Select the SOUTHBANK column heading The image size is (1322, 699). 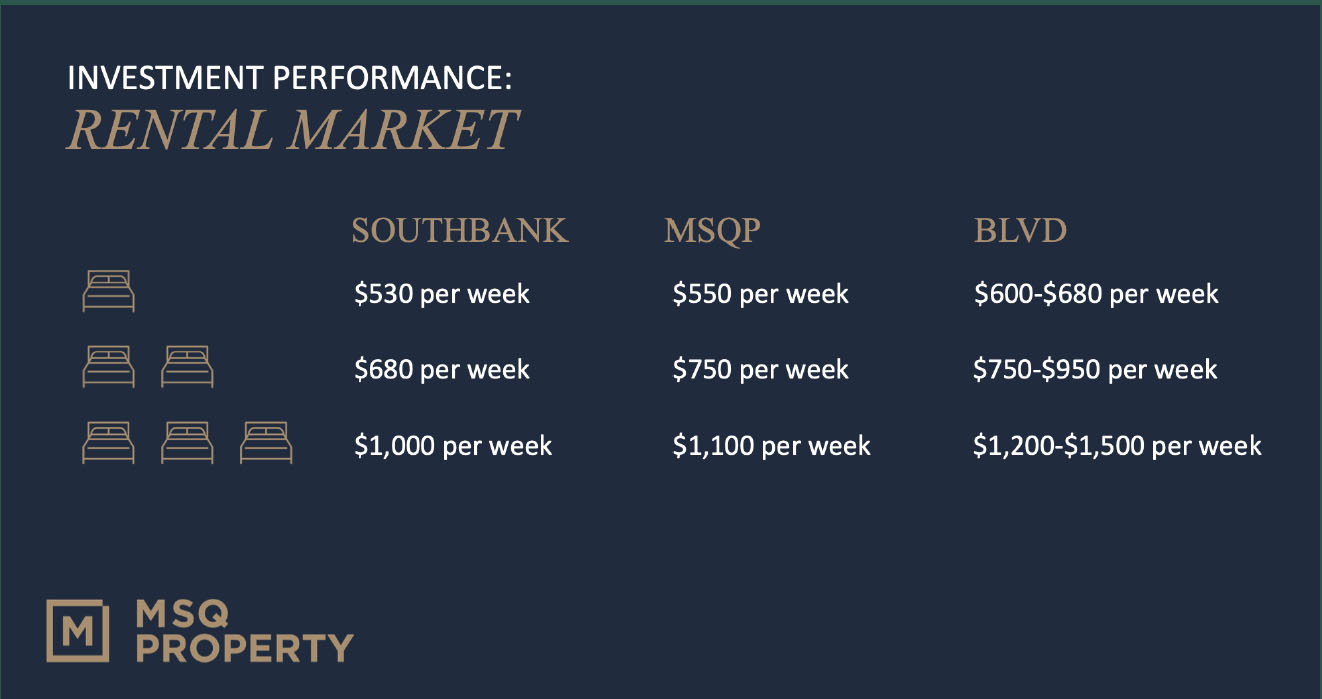click(460, 231)
